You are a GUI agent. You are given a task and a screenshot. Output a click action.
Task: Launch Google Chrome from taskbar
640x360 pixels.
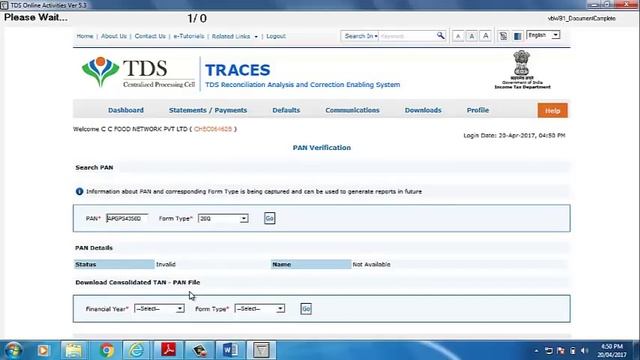pyautogui.click(x=106, y=350)
